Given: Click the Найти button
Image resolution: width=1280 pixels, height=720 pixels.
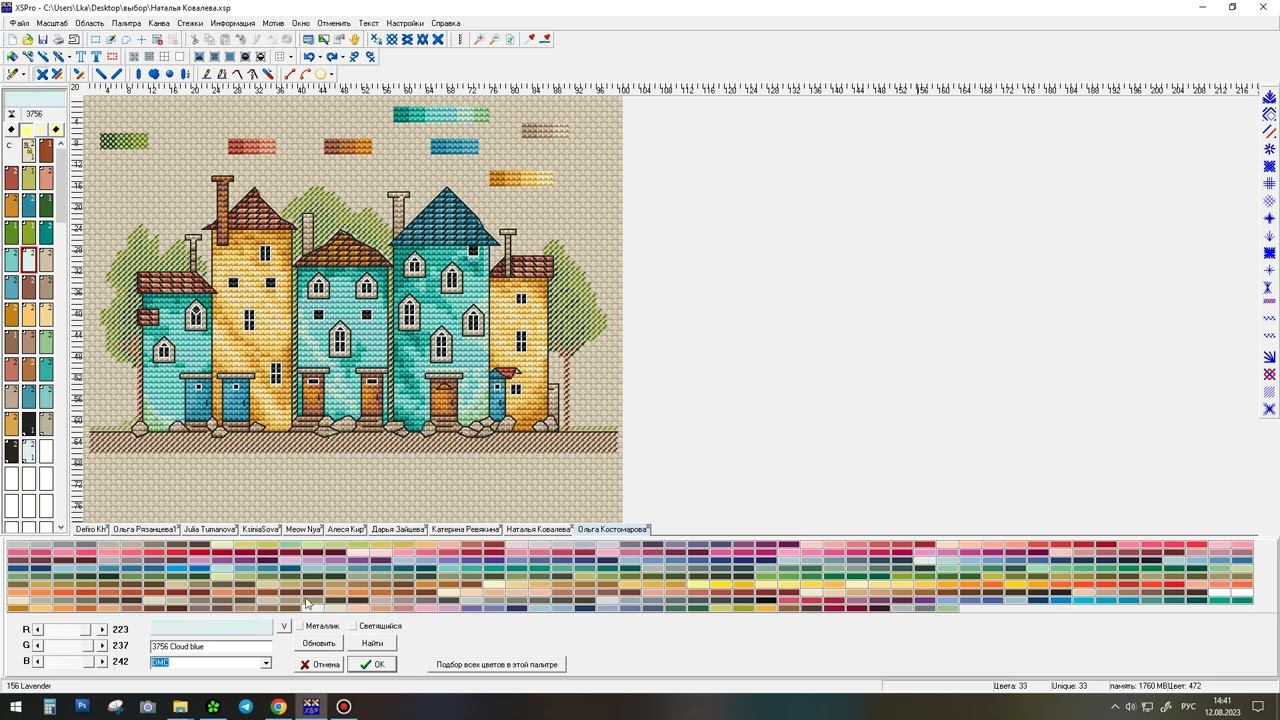Looking at the screenshot, I should pos(372,644).
